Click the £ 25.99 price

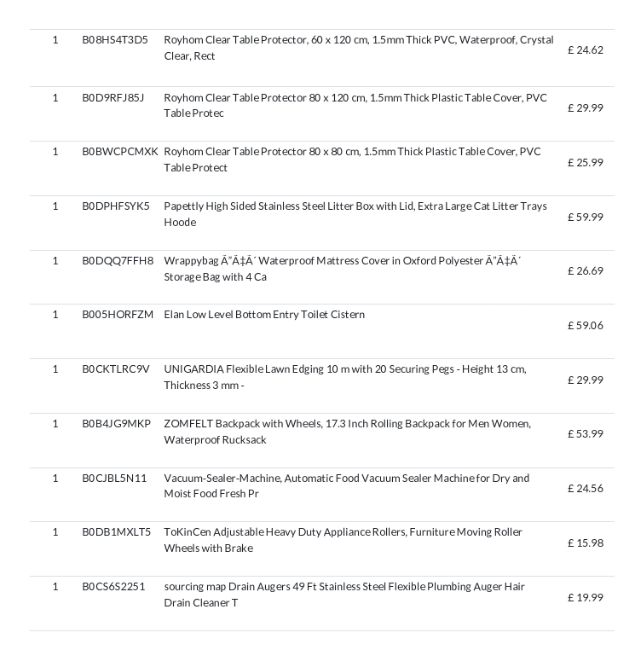[585, 162]
